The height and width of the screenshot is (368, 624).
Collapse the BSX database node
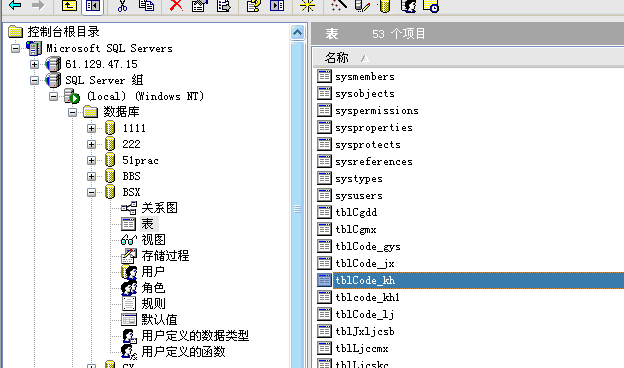[92, 192]
